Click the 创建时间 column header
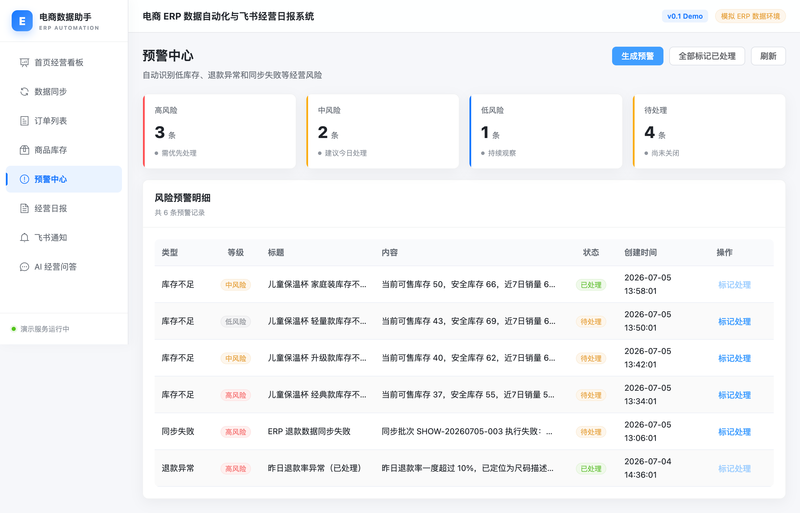 [640, 253]
